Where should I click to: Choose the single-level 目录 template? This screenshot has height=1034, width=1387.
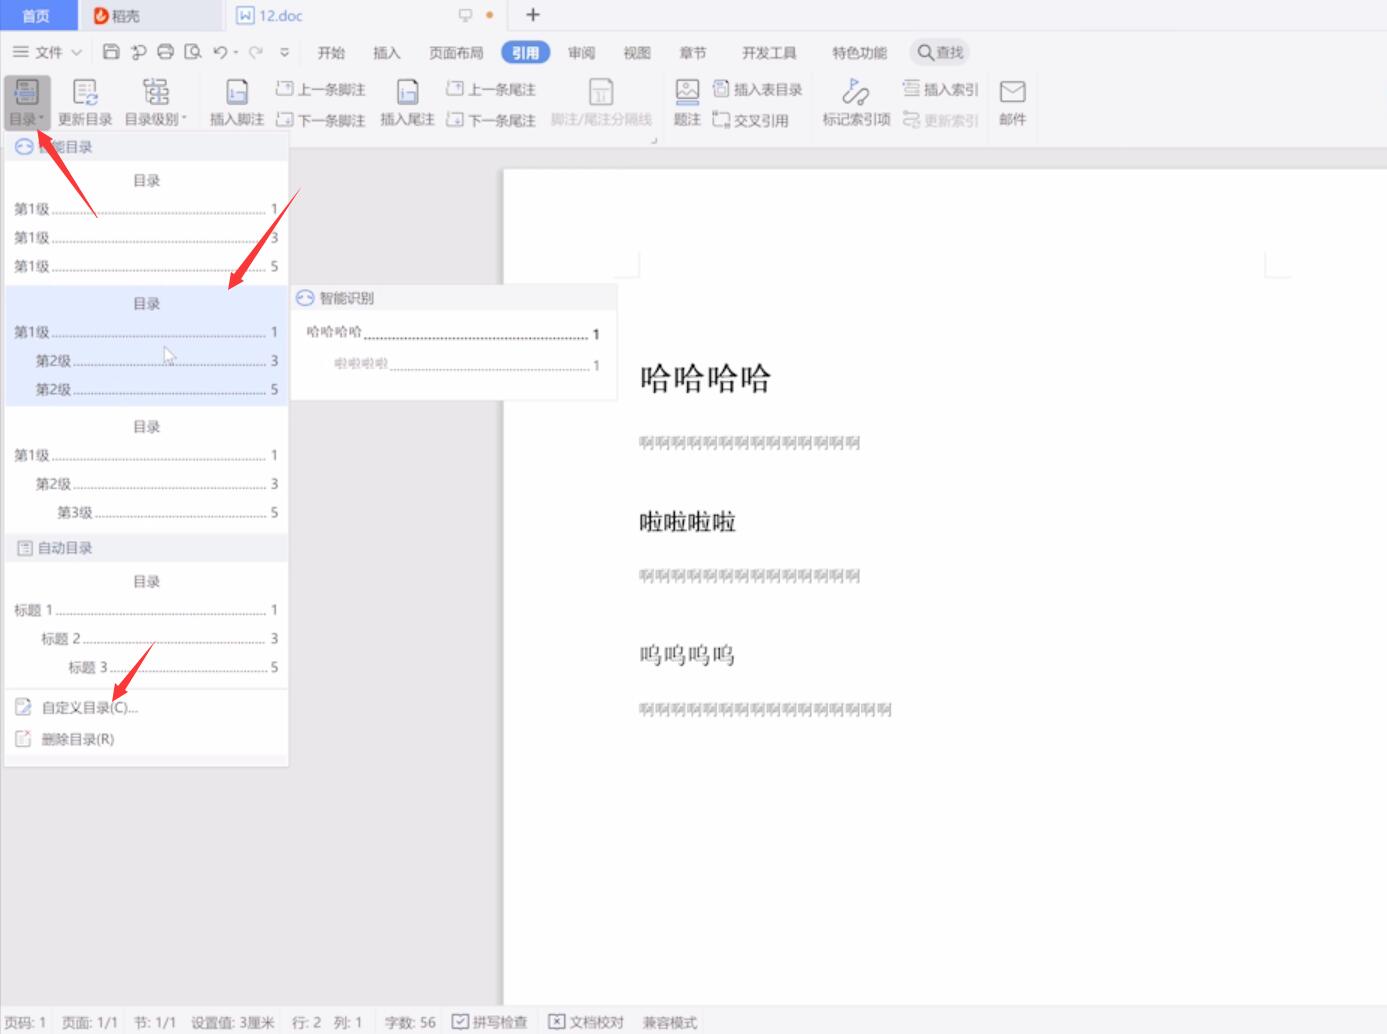point(147,223)
